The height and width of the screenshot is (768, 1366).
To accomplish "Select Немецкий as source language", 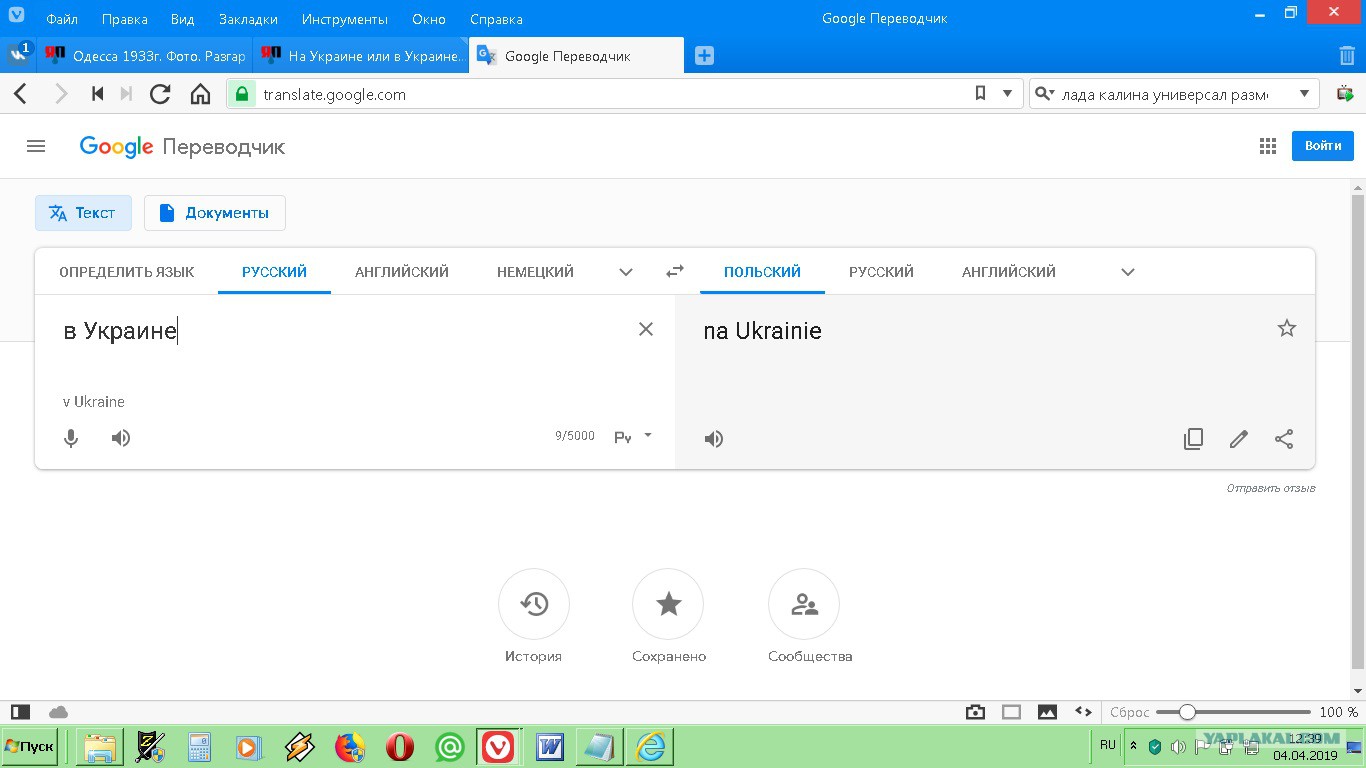I will pos(535,272).
